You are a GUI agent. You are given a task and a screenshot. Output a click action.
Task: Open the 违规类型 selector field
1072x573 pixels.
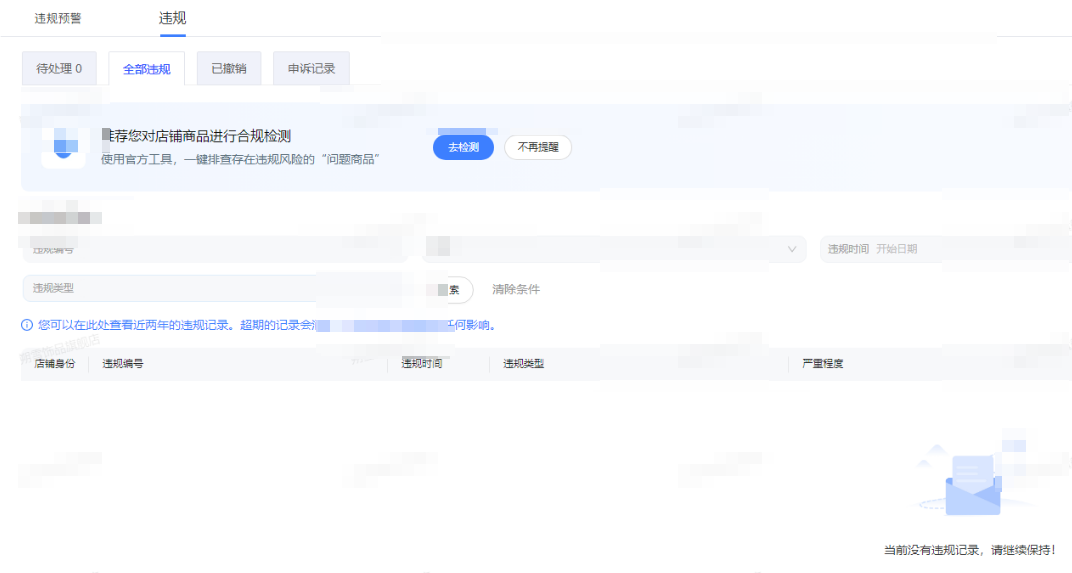pos(170,288)
